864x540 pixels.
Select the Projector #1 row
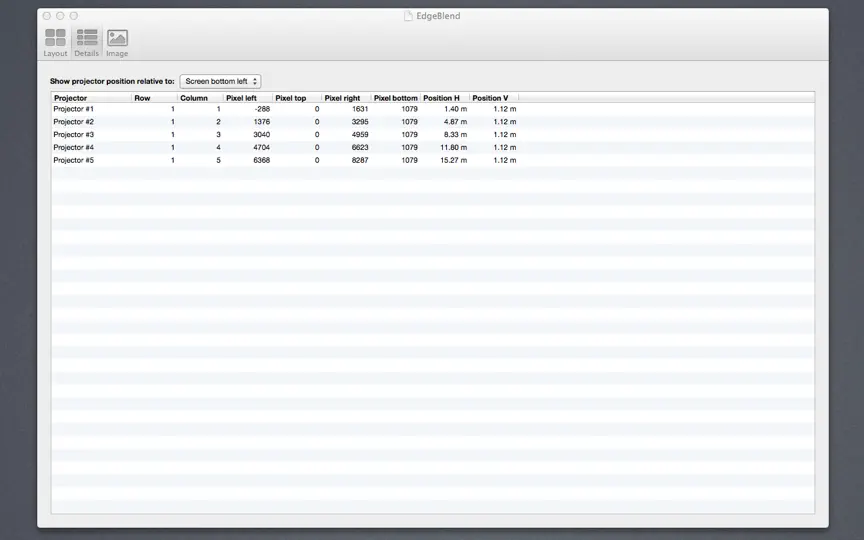433,109
